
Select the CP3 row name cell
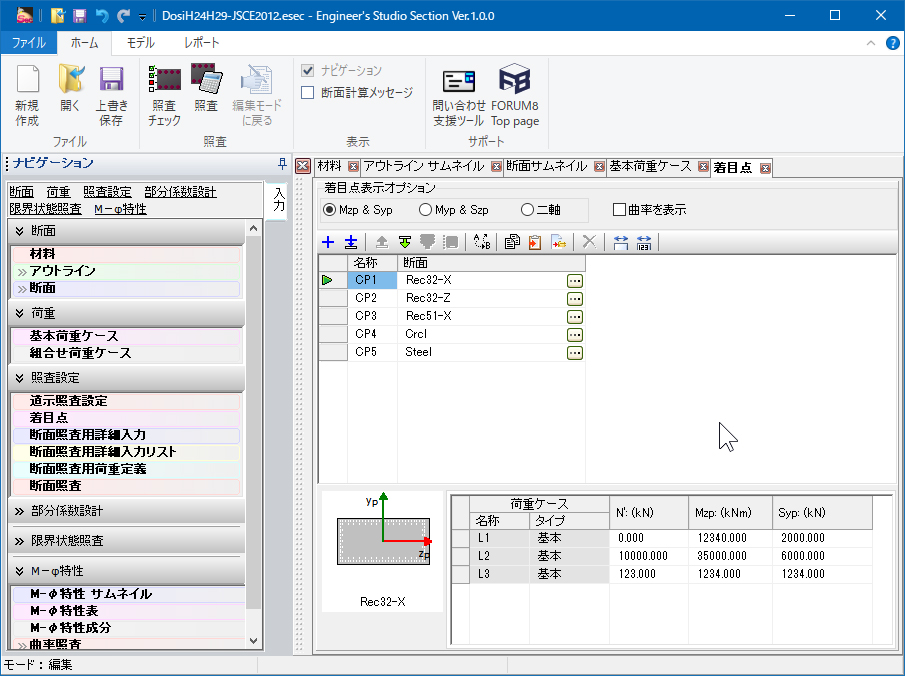372,316
